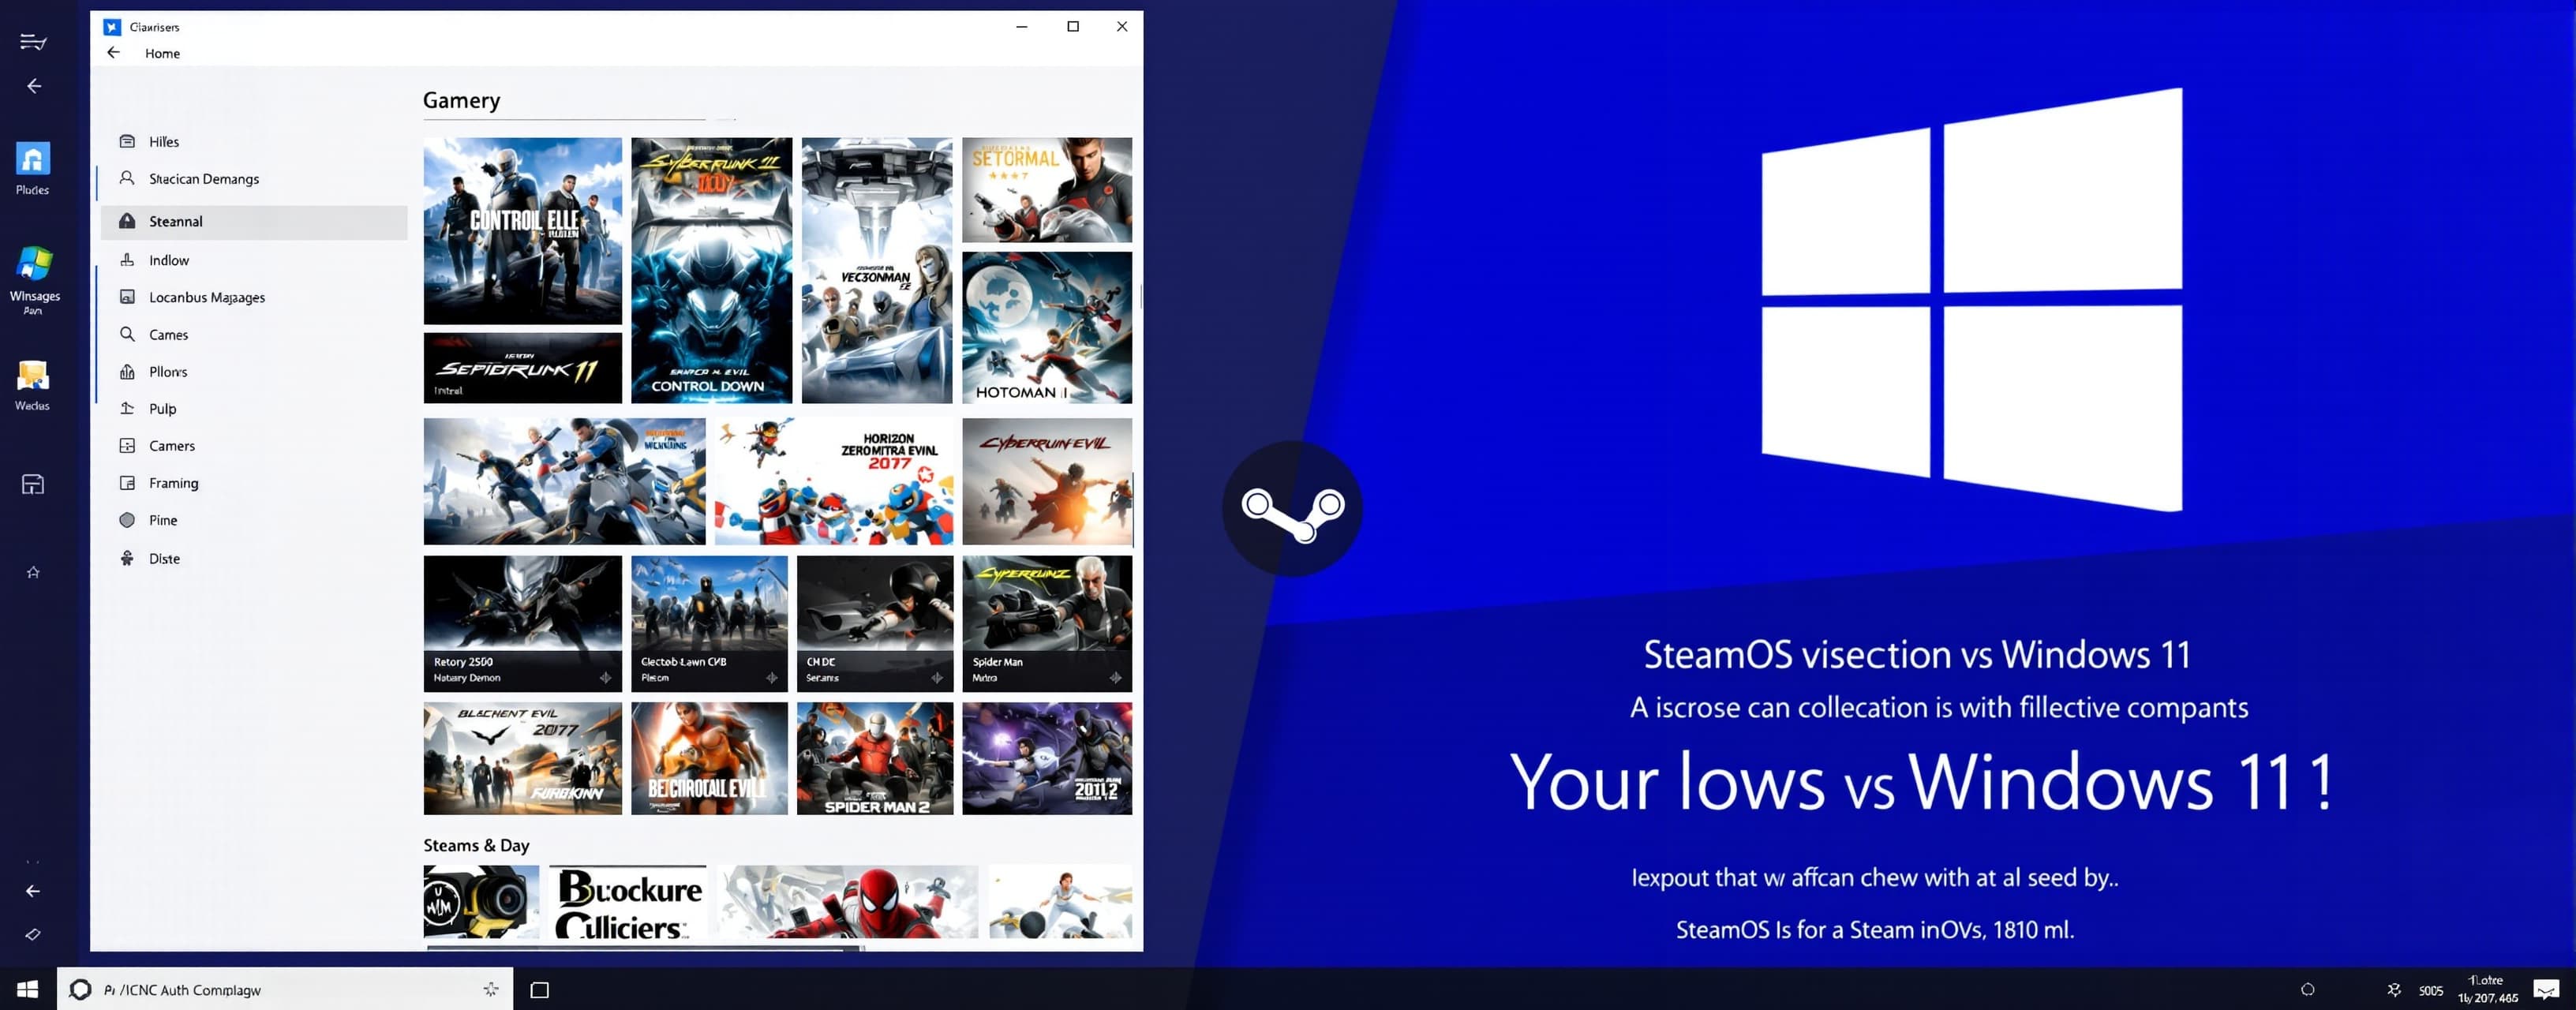Open the Blachent Evil 2077 tile
2576x1010 pixels.
point(523,758)
